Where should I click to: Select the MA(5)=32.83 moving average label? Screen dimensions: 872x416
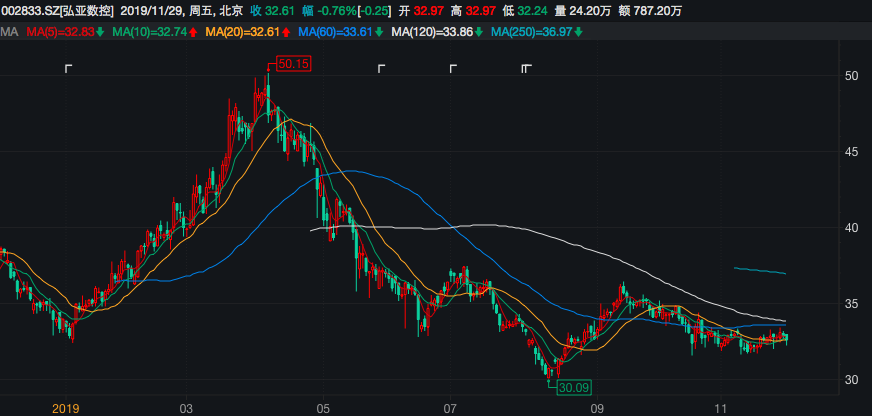point(61,32)
